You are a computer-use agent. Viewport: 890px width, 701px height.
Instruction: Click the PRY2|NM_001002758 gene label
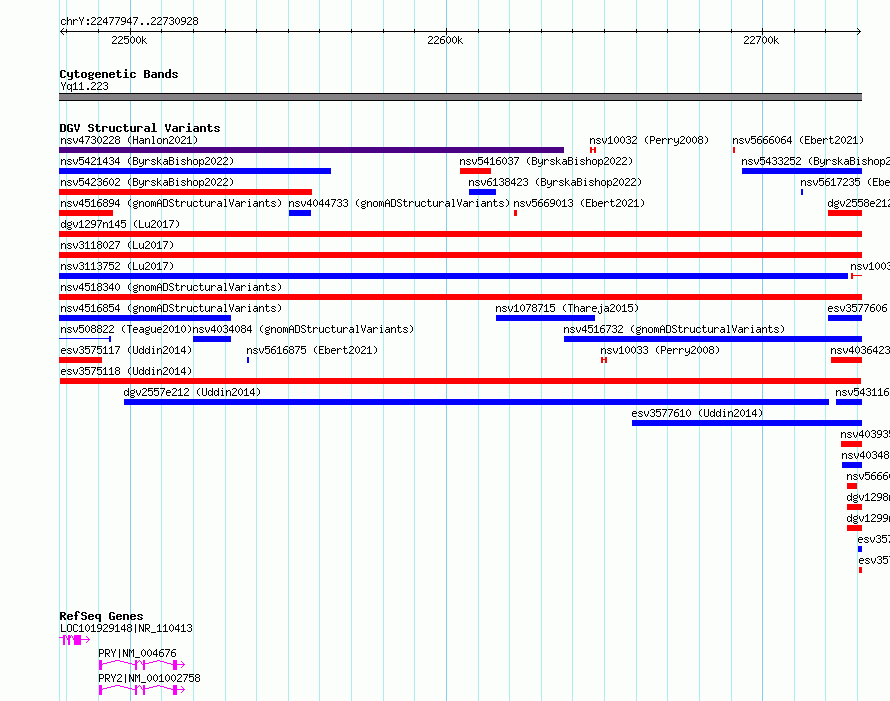coord(149,678)
